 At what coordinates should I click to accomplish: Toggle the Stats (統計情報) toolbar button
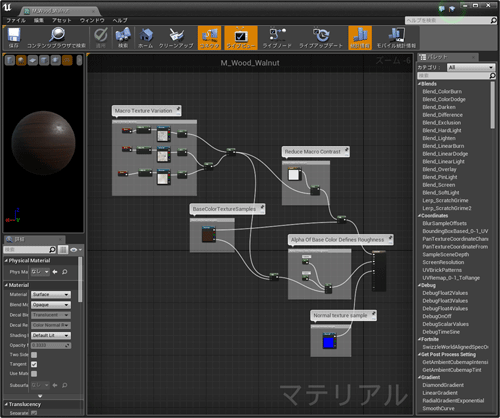pyautogui.click(x=360, y=38)
